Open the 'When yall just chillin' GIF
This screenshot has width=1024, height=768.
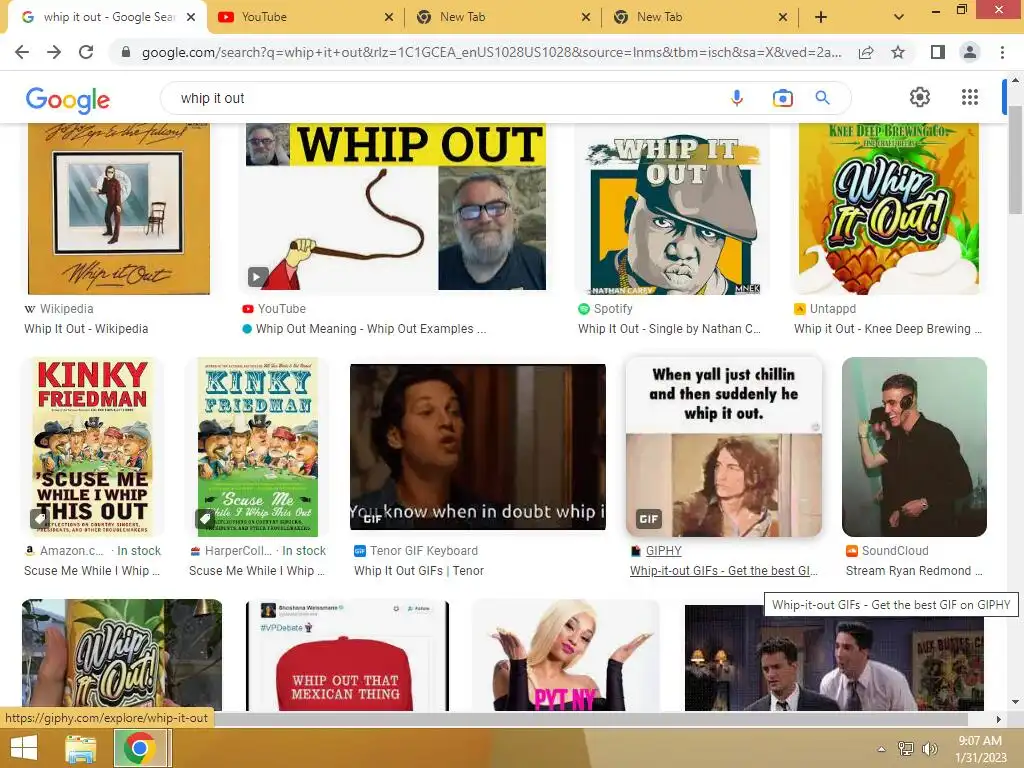click(724, 447)
